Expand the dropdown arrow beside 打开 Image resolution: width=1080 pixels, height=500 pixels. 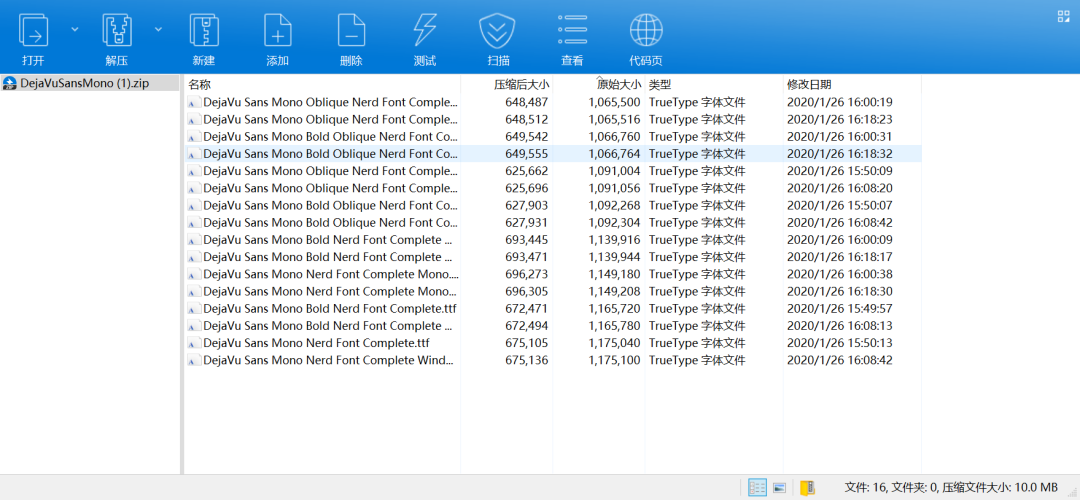[x=75, y=29]
